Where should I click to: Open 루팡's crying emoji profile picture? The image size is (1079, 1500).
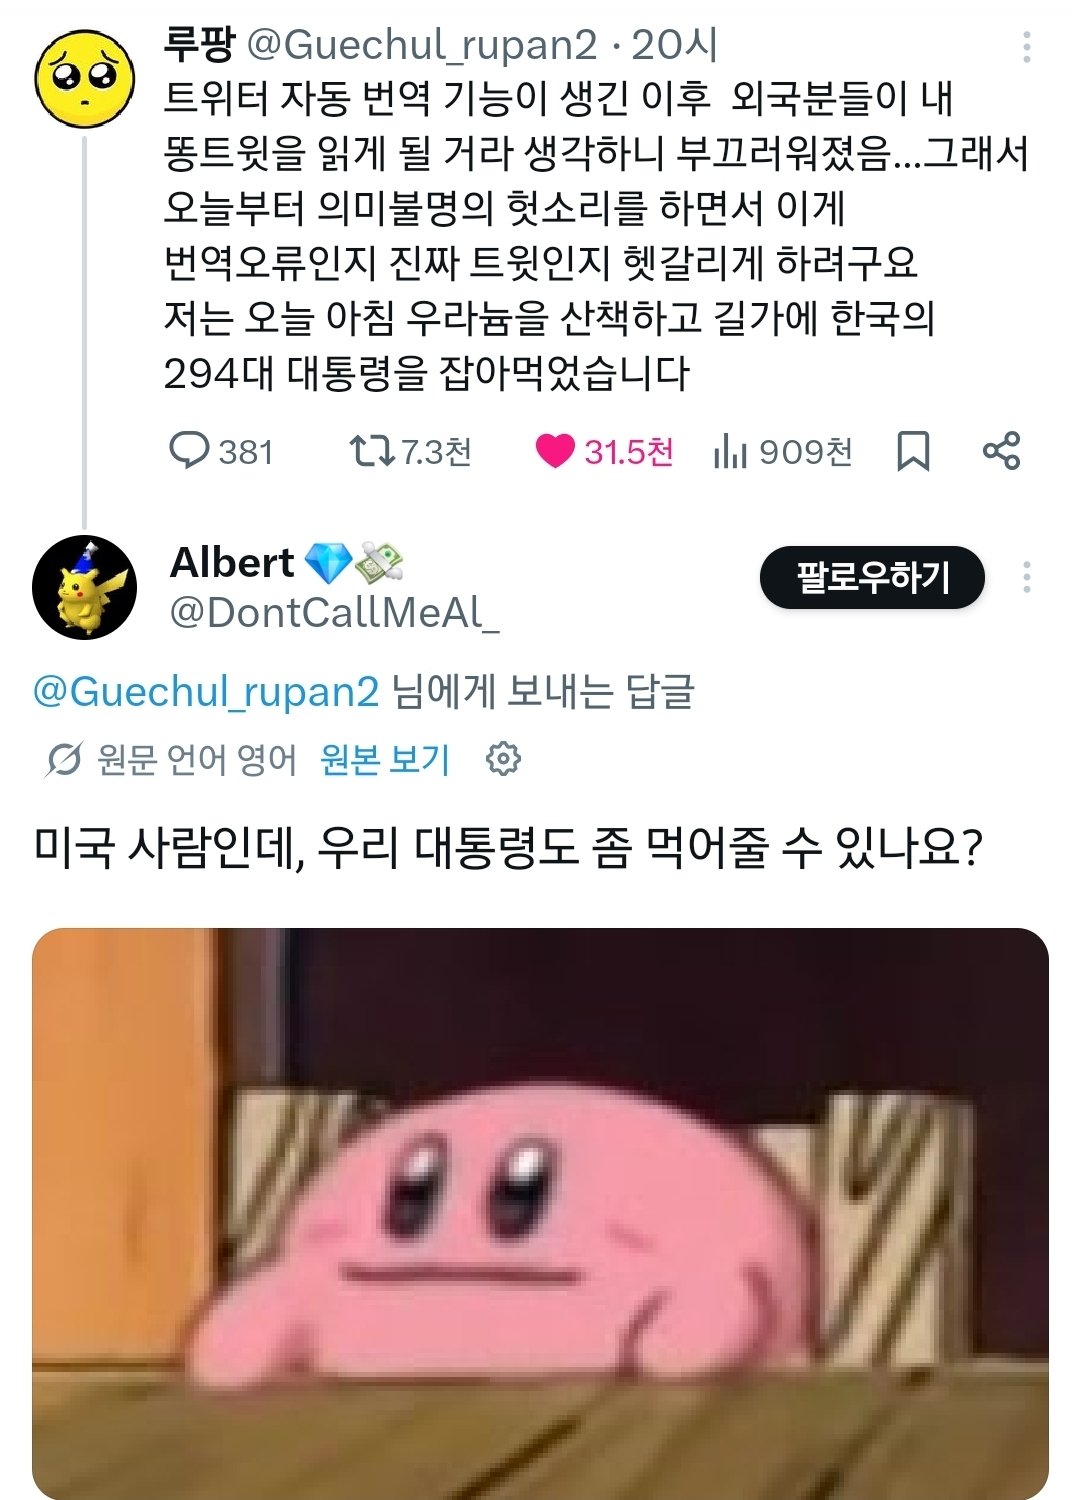84,78
